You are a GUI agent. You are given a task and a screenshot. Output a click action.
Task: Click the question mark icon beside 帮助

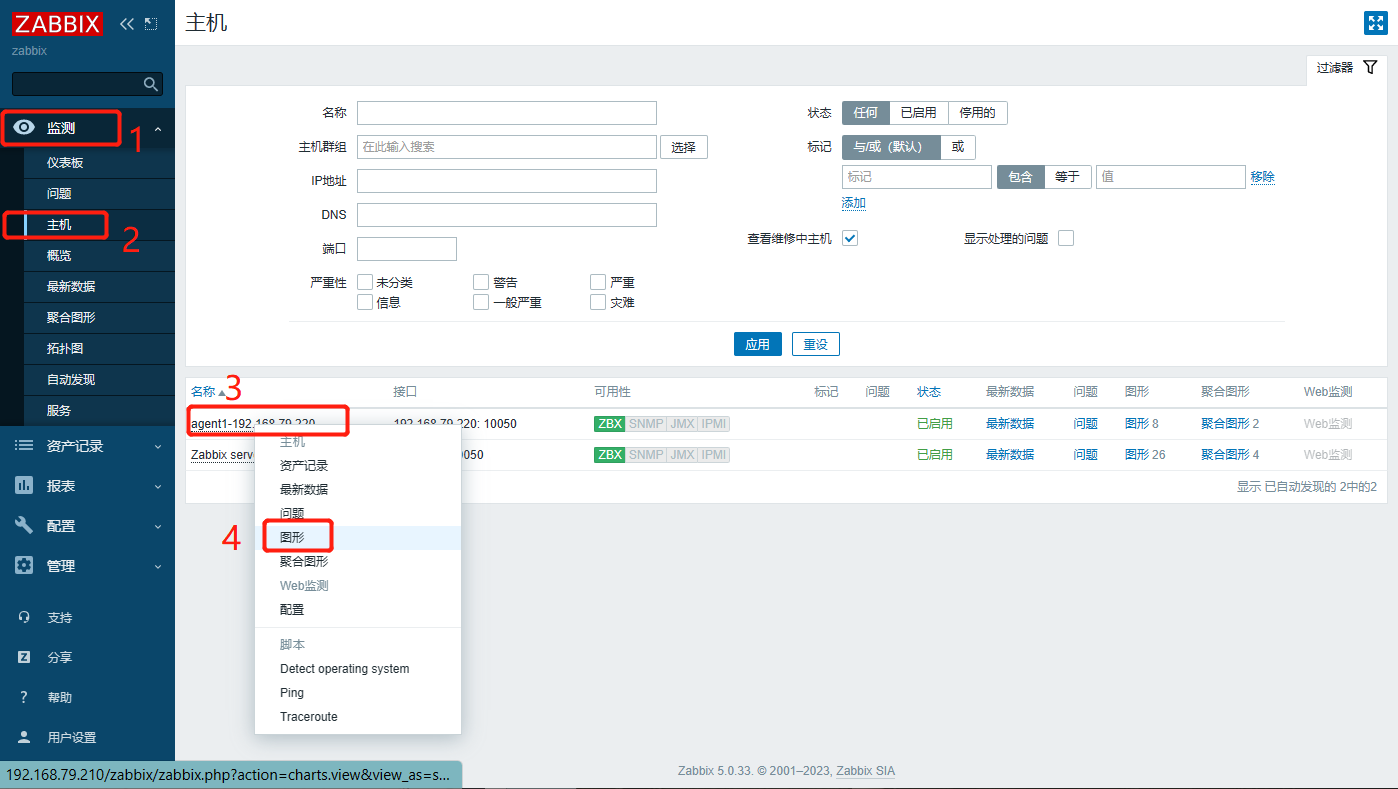tap(24, 698)
